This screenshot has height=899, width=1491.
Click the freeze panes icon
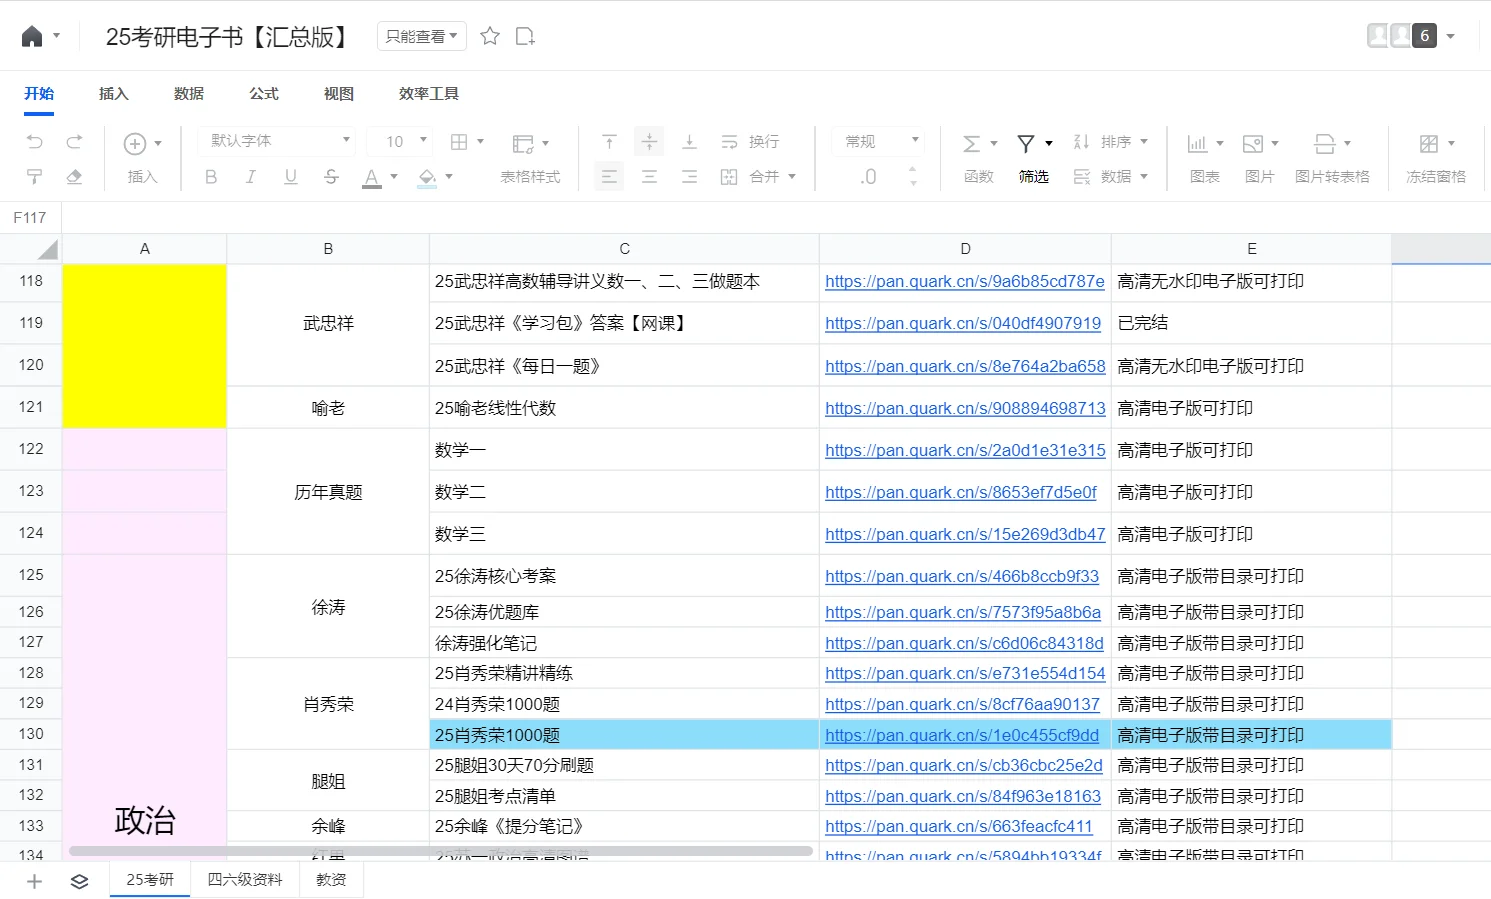[1429, 144]
